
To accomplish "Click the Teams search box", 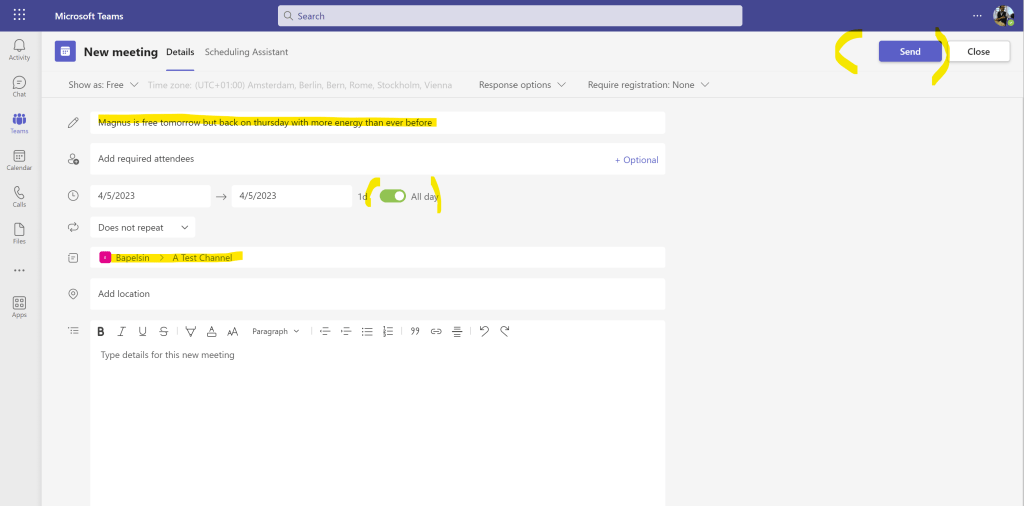I will tap(510, 16).
